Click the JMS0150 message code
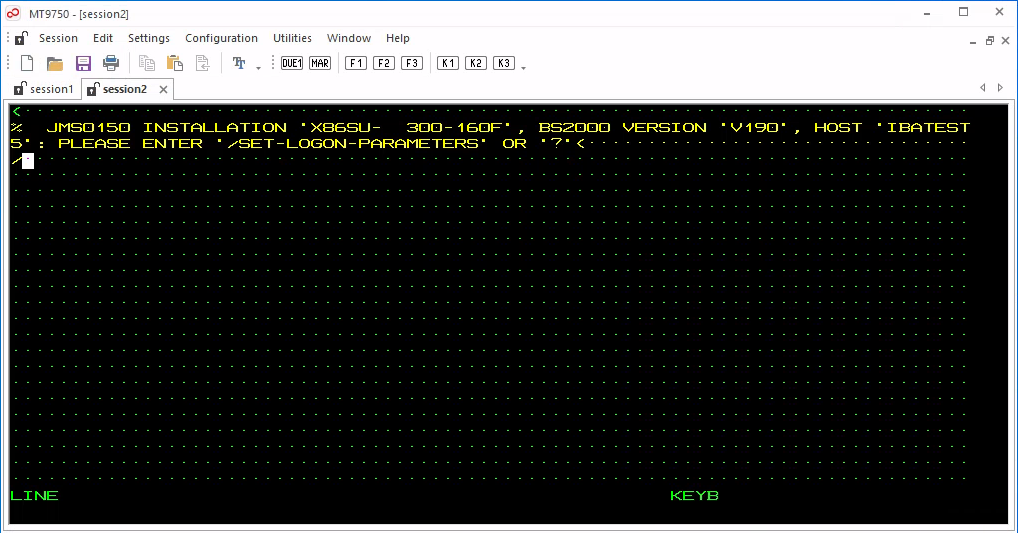1018x533 pixels. click(88, 127)
